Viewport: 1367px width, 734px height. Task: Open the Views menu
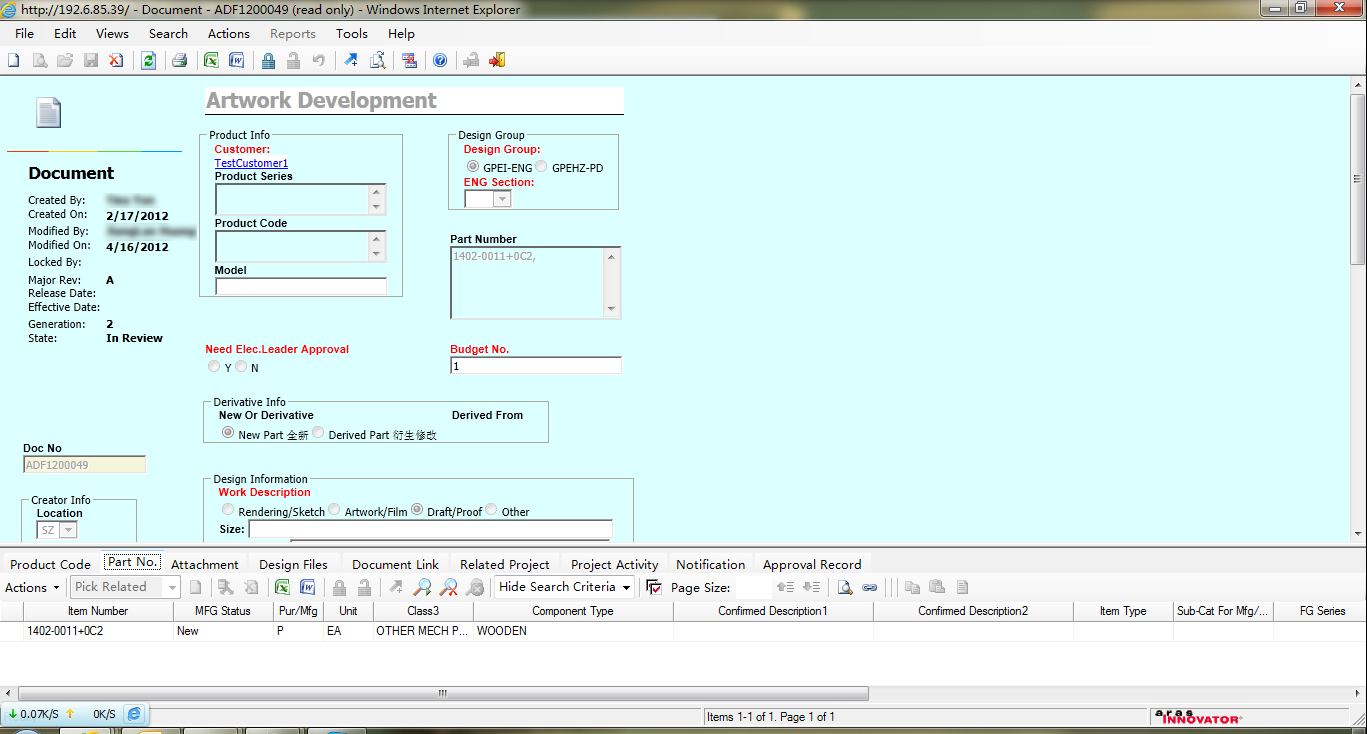coord(112,33)
